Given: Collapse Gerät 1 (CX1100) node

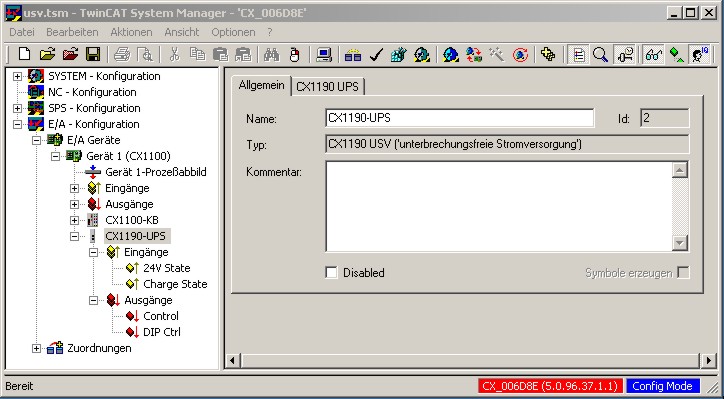Looking at the screenshot, I should coord(55,157).
